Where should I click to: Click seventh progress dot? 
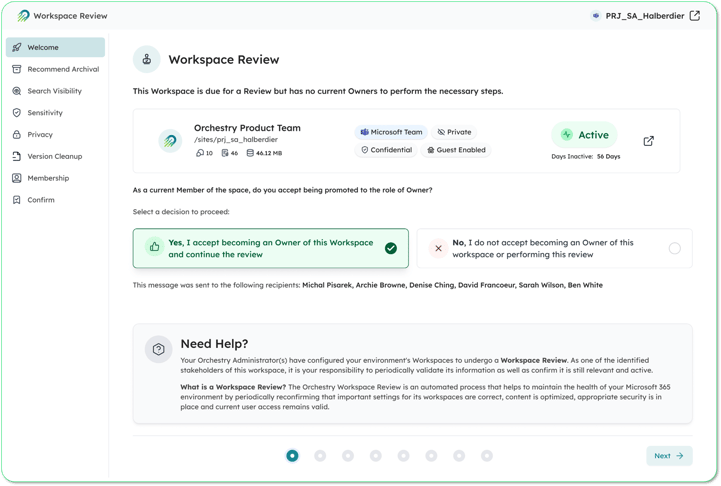pos(459,456)
